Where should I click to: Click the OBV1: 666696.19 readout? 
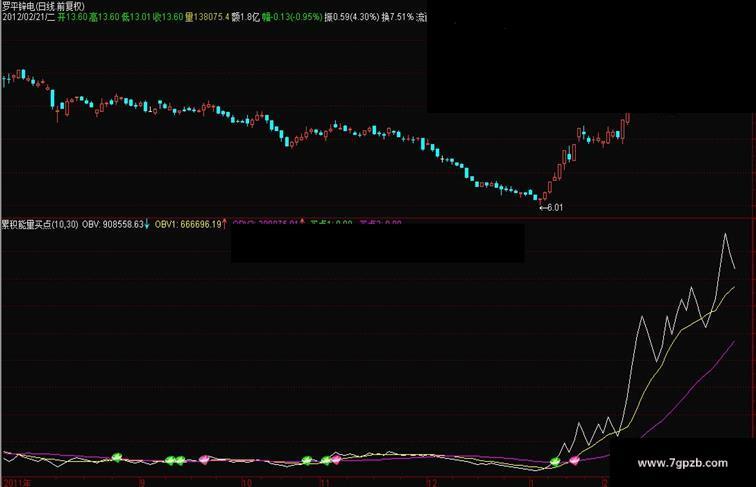tap(188, 224)
